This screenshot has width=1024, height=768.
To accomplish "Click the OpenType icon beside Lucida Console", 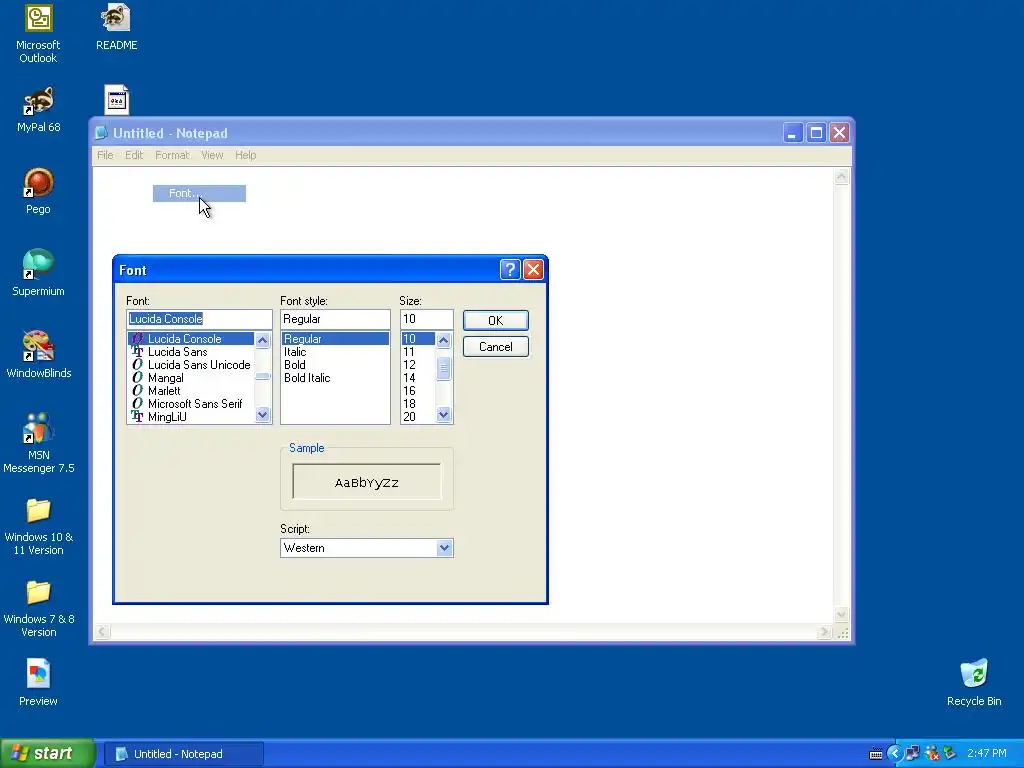I will point(137,338).
